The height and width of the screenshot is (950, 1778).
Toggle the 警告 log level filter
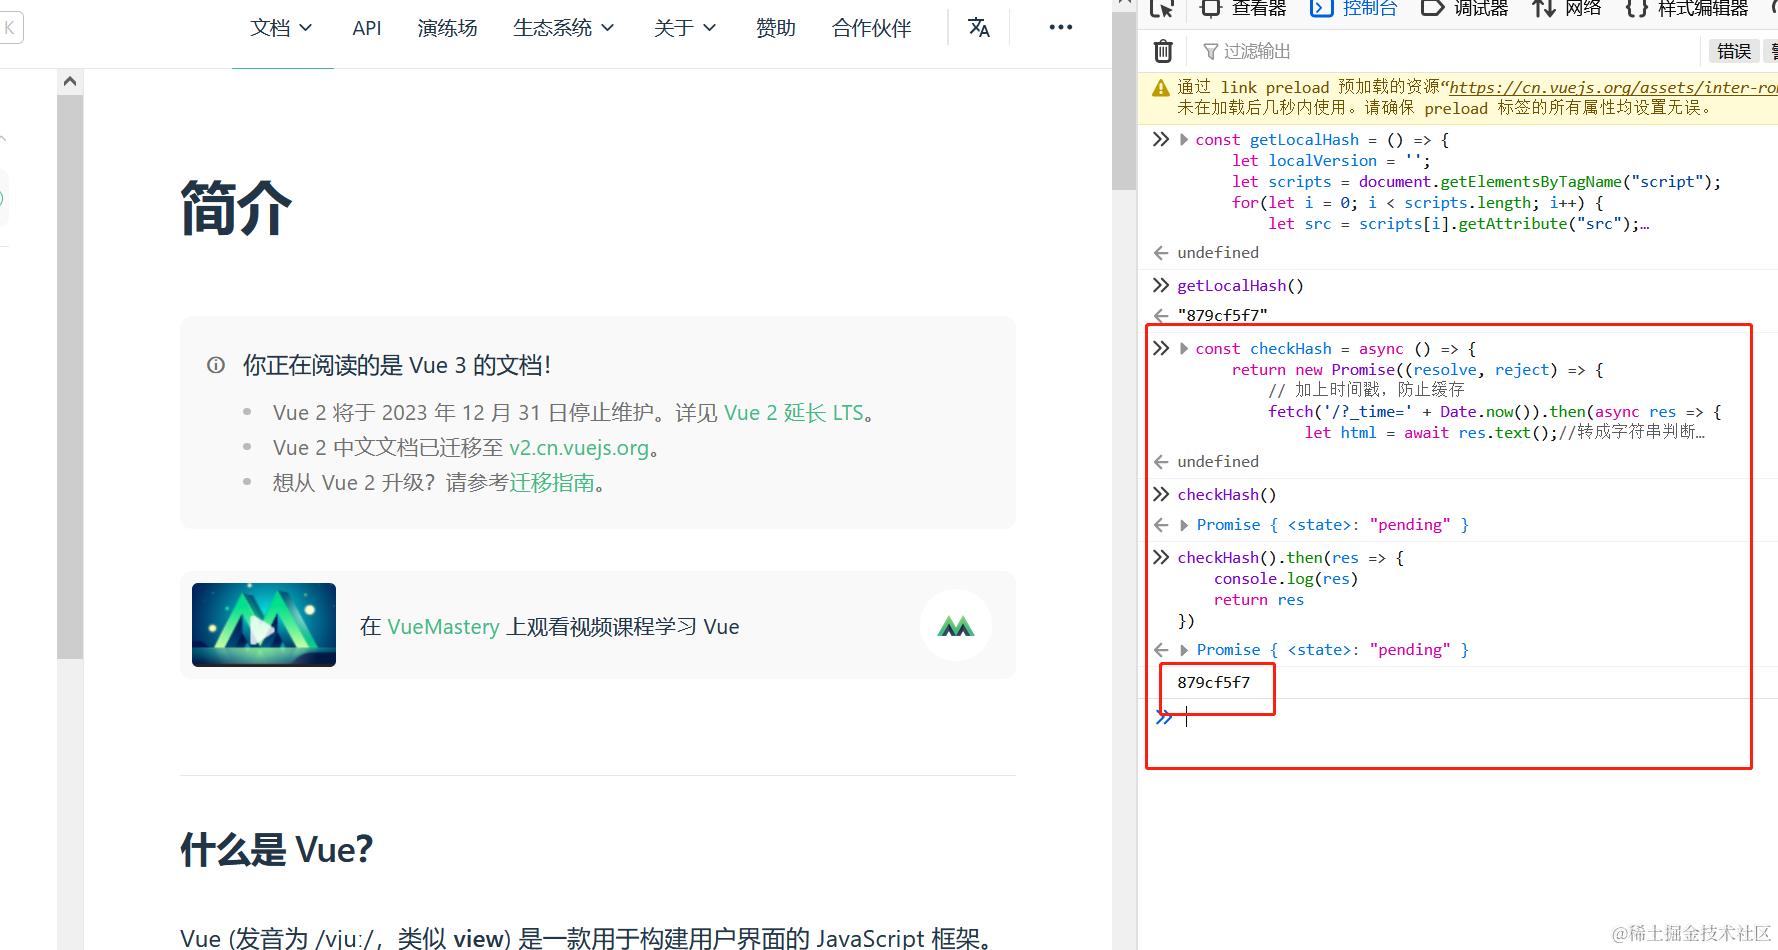coord(1772,50)
